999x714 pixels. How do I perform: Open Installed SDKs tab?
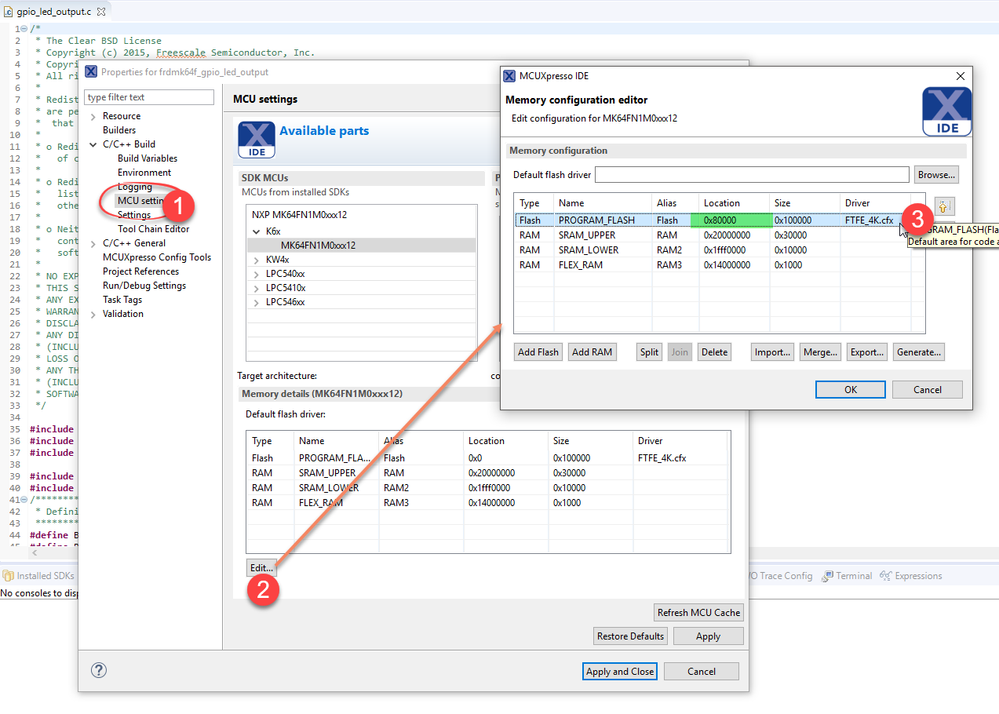point(39,576)
